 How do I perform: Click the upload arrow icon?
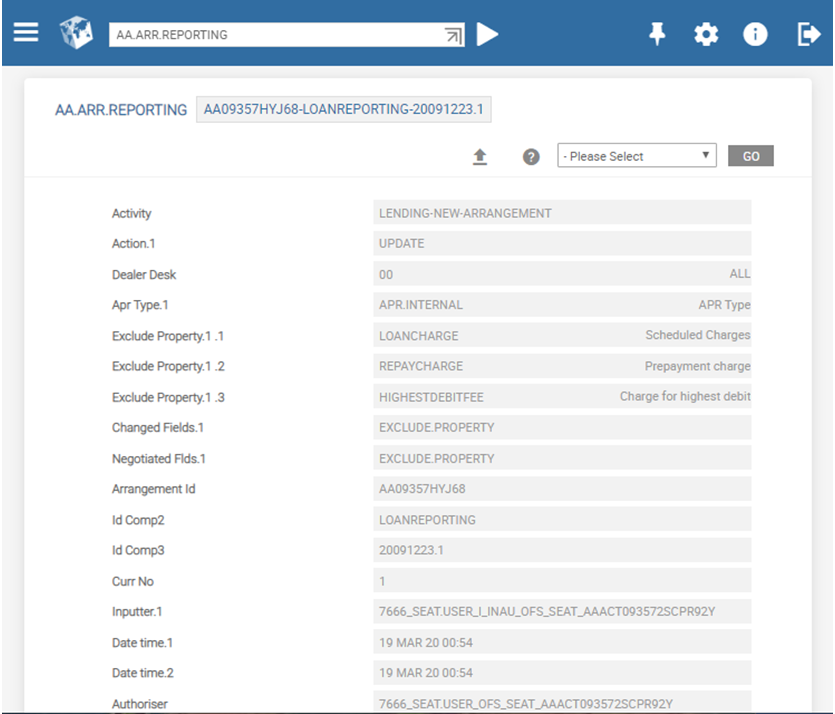[480, 157]
